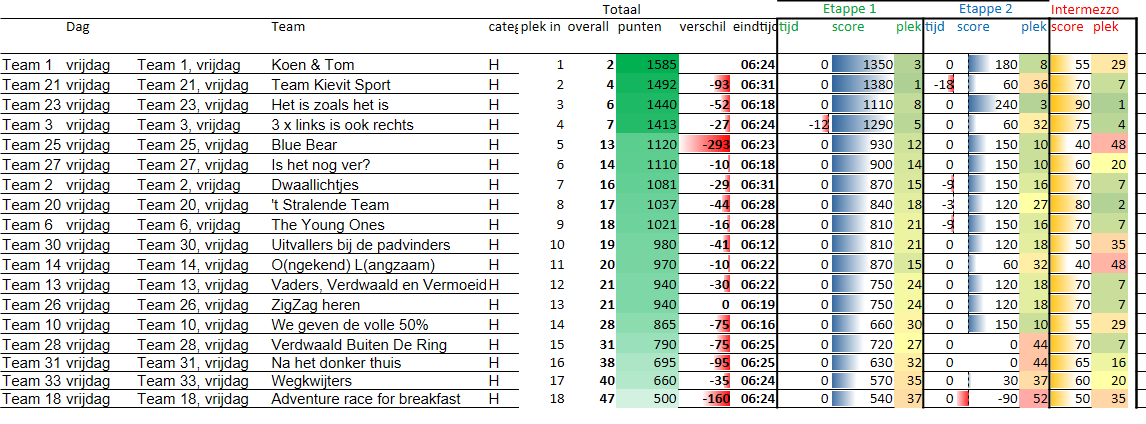Viewport: 1146px width, 424px height.
Task: Click the "punten" column header
Action: pos(640,27)
